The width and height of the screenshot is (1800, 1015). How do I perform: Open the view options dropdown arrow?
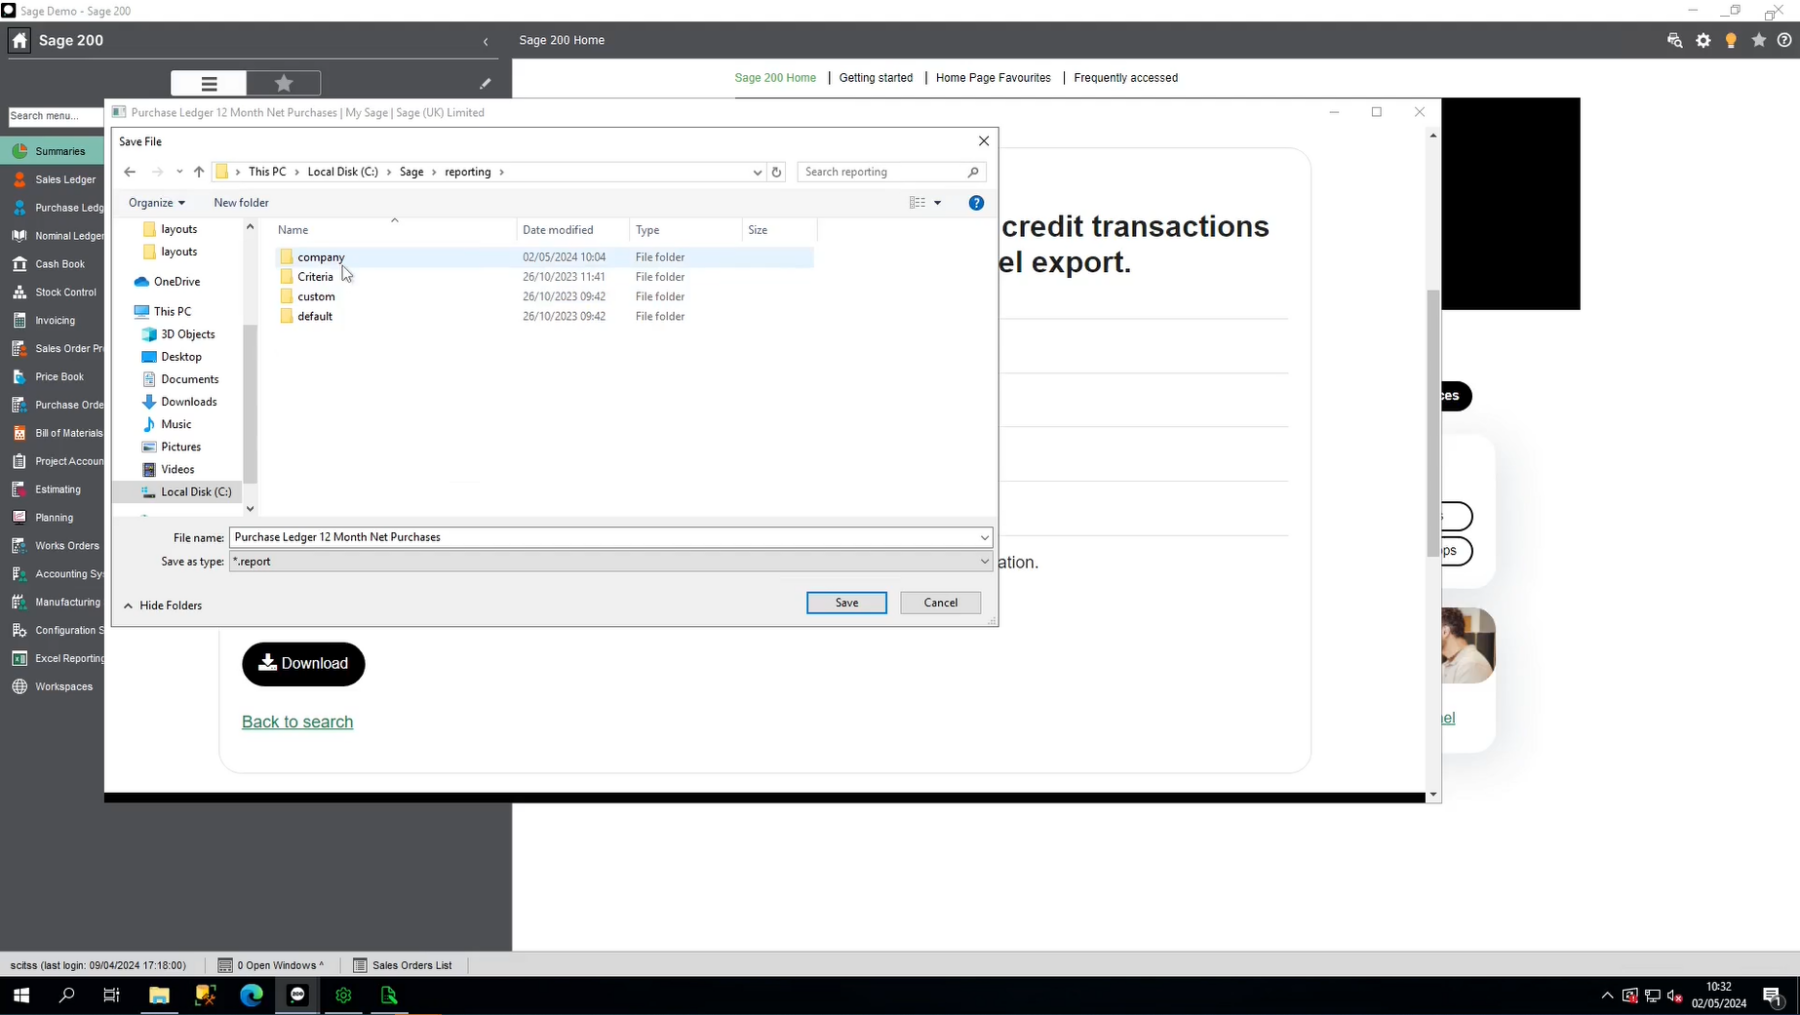point(937,203)
